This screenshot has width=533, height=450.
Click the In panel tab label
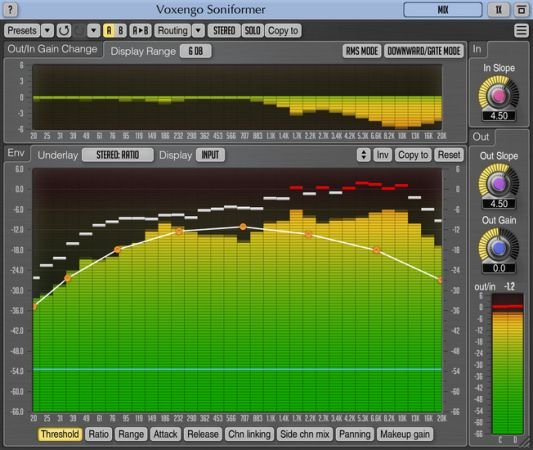point(477,50)
